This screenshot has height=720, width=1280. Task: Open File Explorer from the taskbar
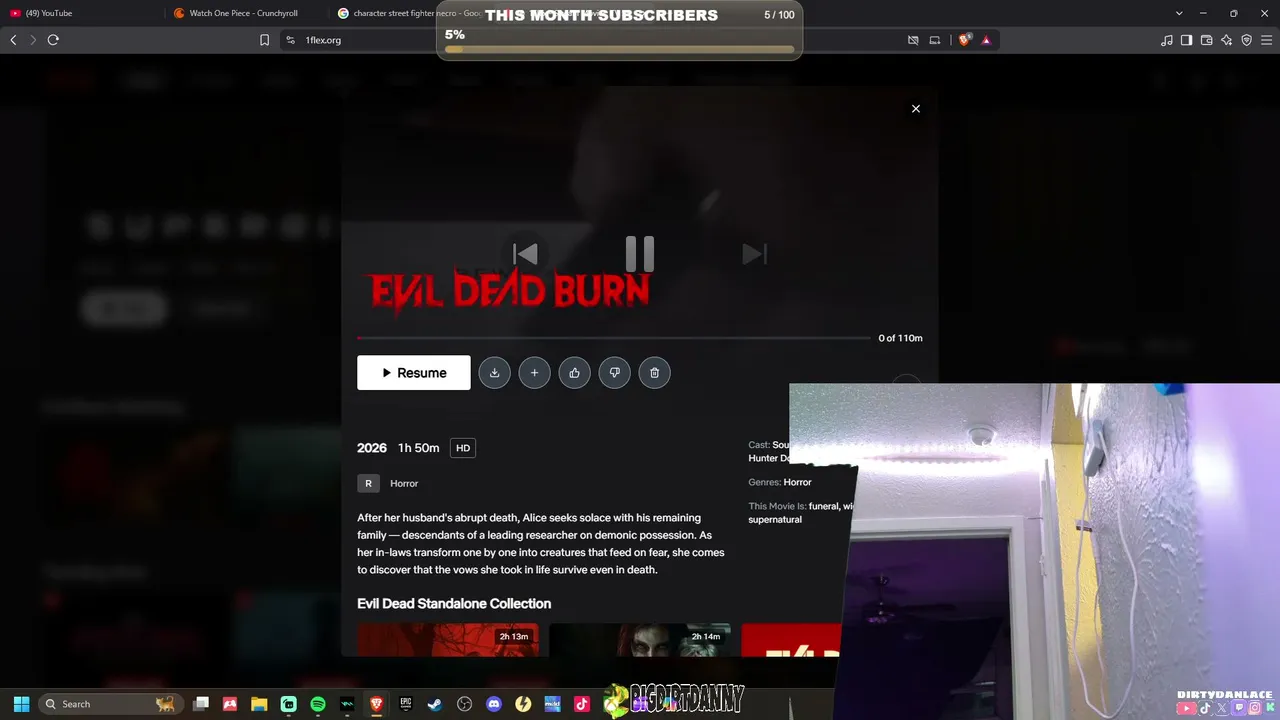coord(259,704)
